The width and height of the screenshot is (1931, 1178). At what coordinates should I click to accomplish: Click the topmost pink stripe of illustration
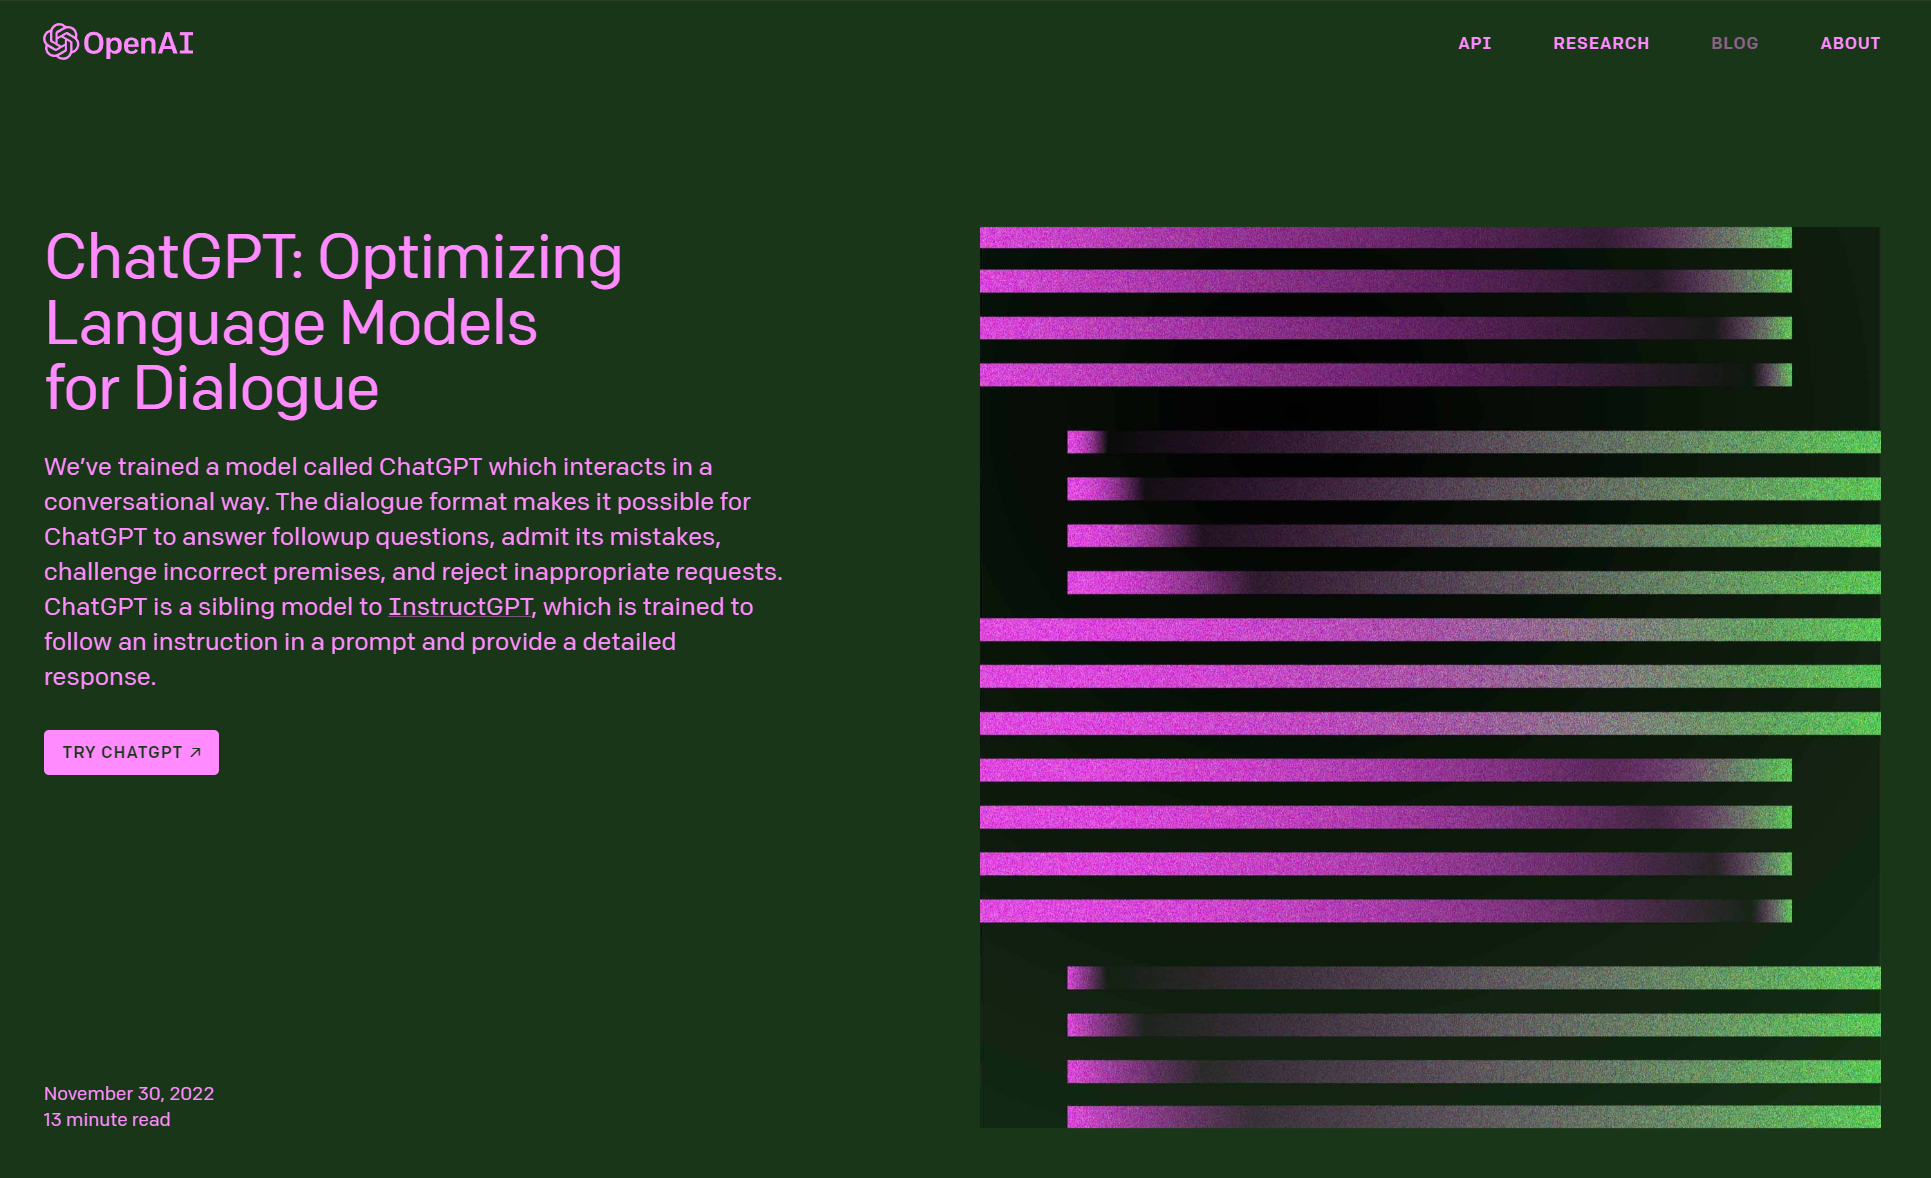tap(1385, 237)
